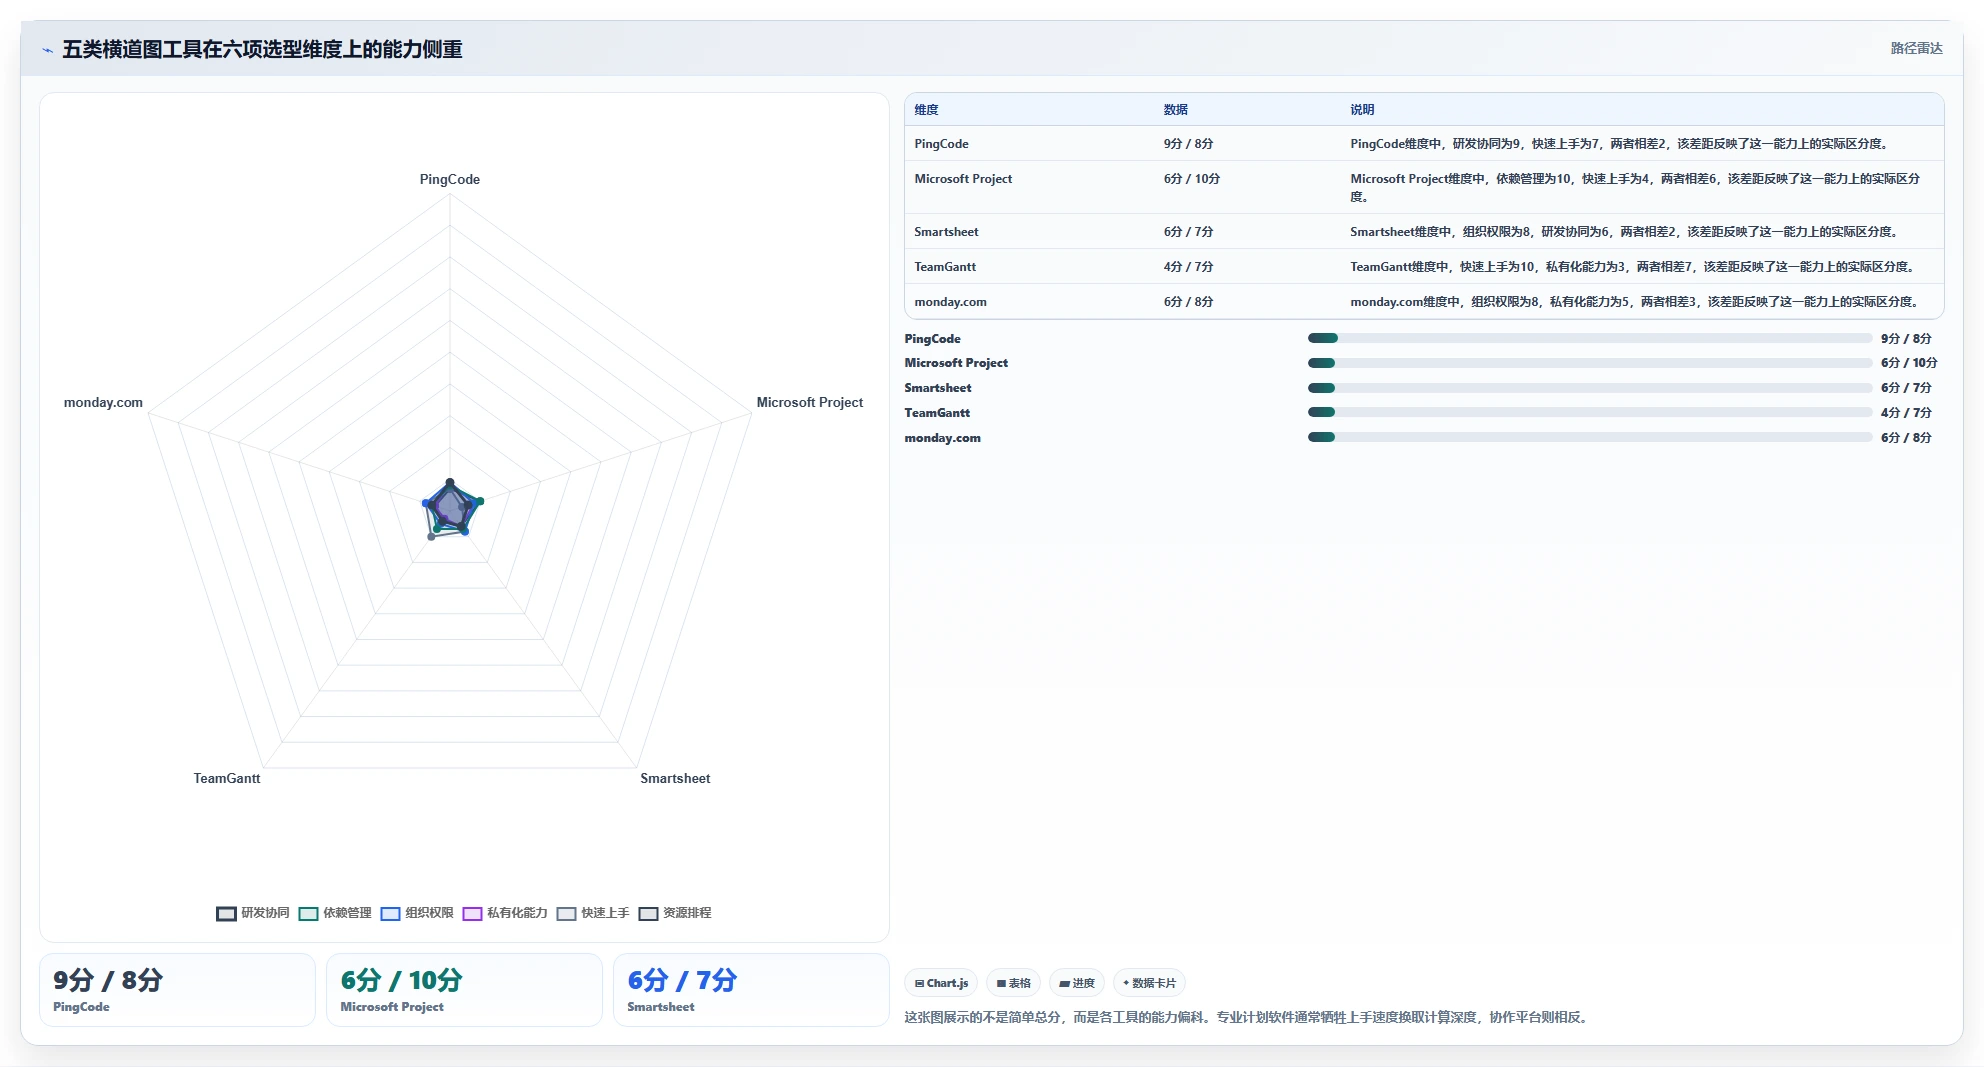Click the 6分 / 10分 value beside Microsoft Project bar
Image resolution: width=1984 pixels, height=1067 pixels.
coord(1909,363)
